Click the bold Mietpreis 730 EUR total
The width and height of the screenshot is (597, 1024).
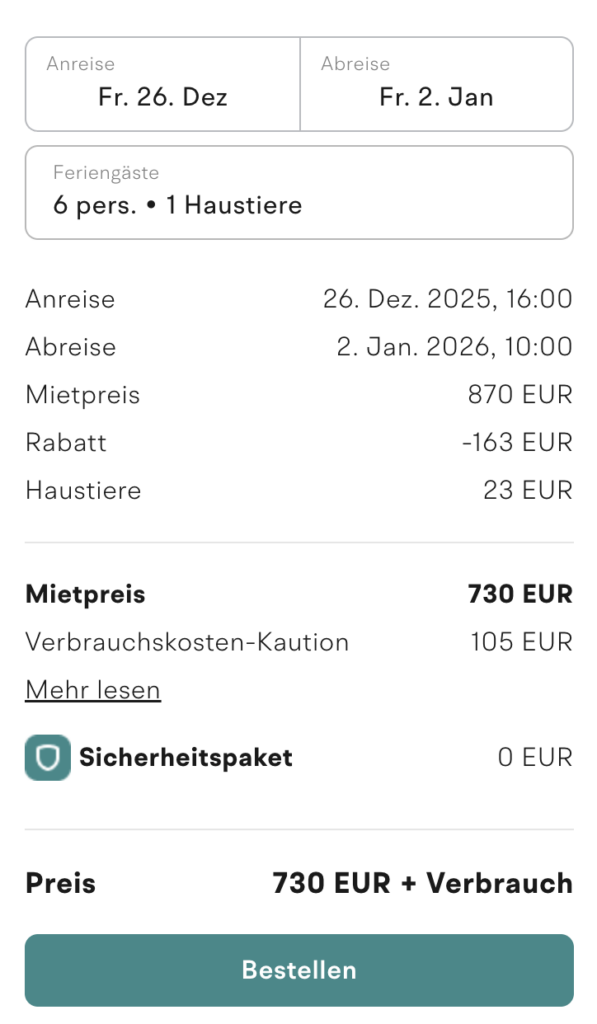click(300, 593)
